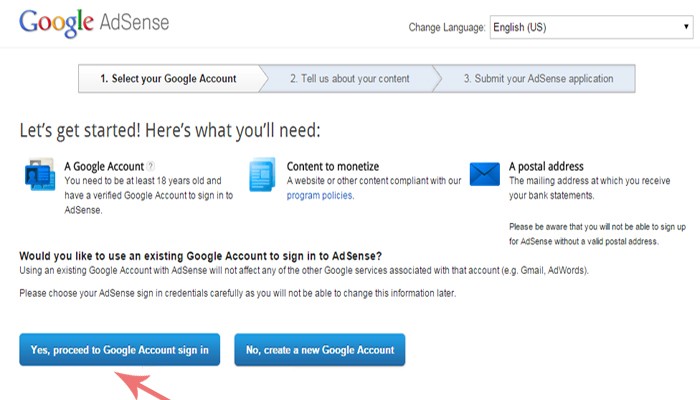Click the Change Language label
The image size is (700, 400).
[447, 27]
